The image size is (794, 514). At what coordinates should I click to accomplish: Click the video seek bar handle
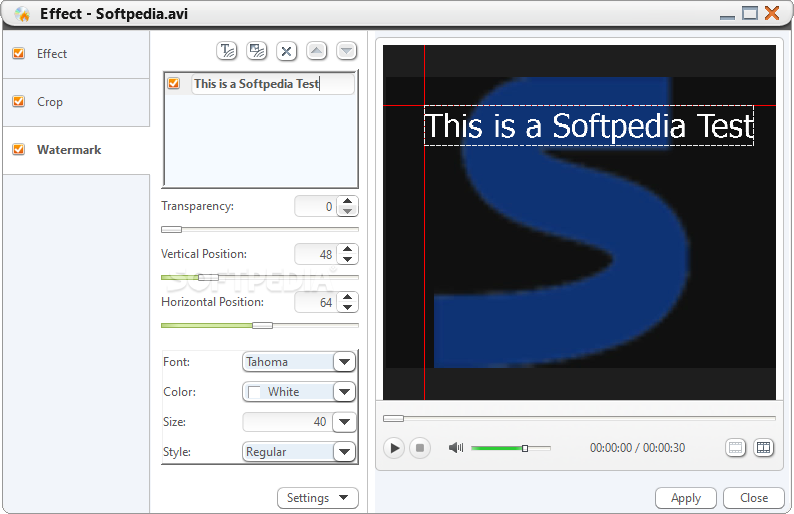coord(393,418)
